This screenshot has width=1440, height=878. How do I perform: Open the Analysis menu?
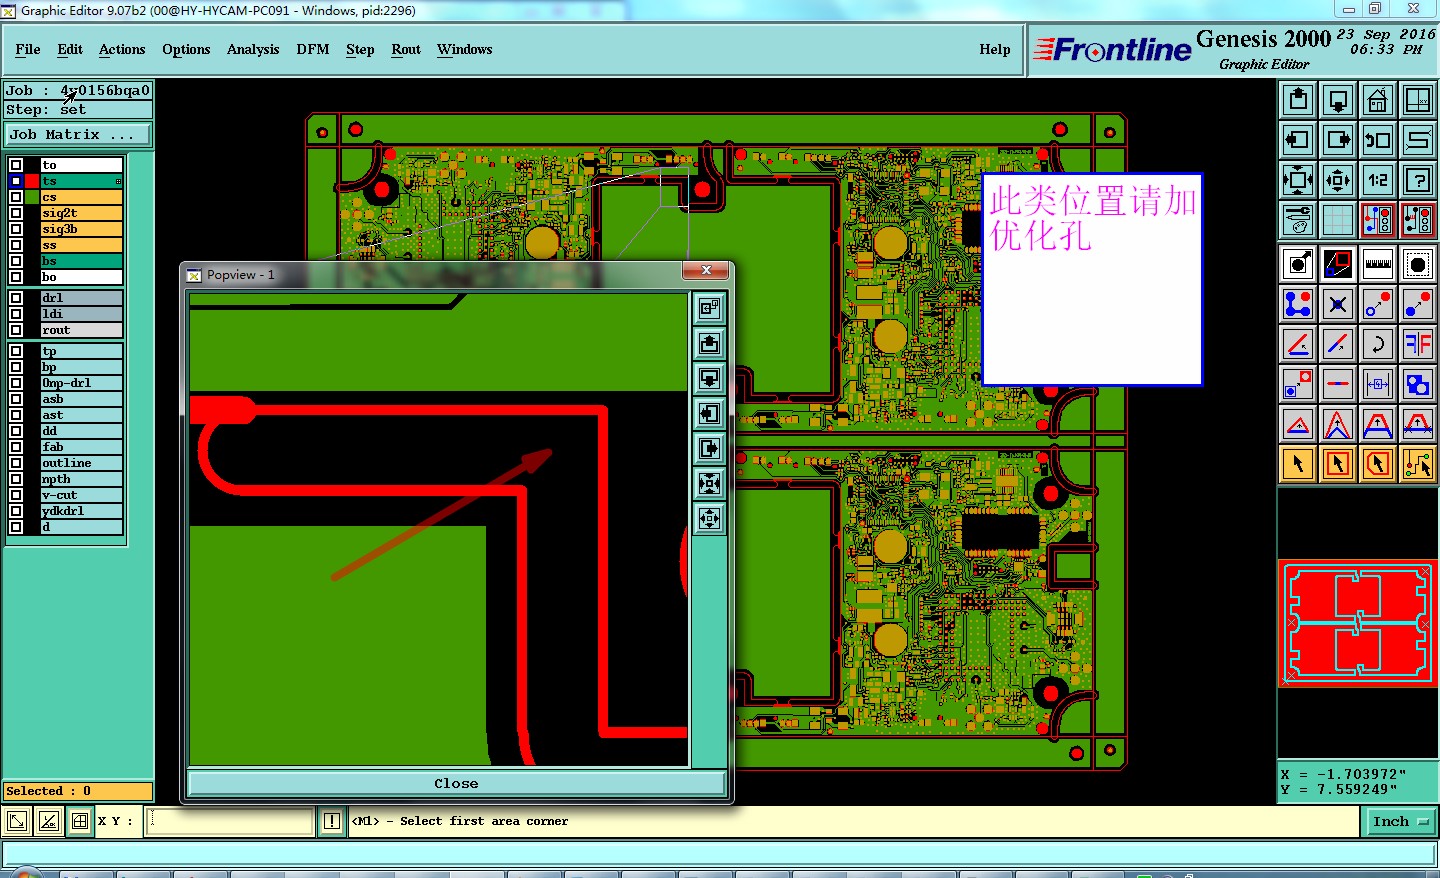pyautogui.click(x=253, y=49)
